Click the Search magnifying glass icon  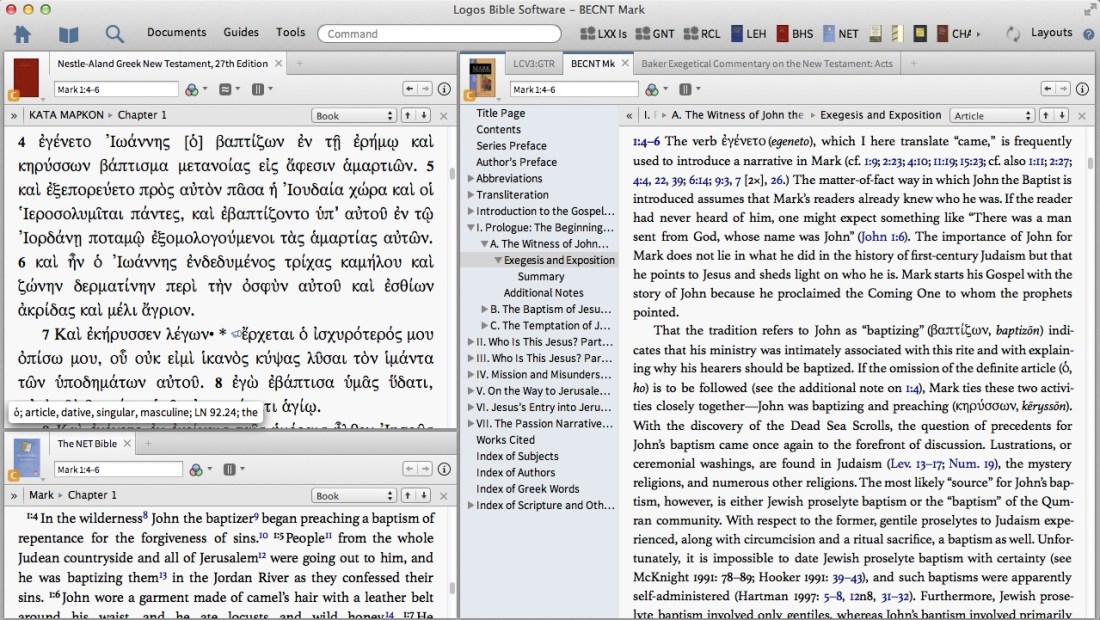point(115,34)
